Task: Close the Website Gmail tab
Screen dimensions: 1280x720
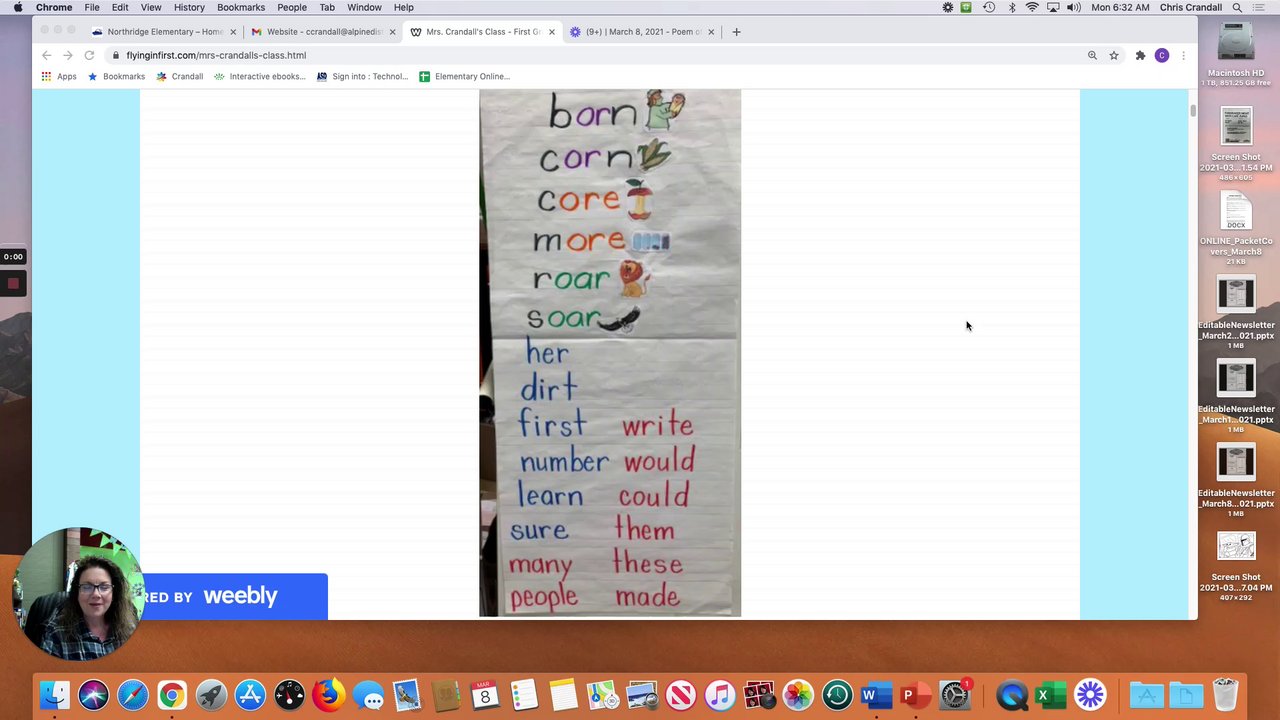Action: pyautogui.click(x=392, y=32)
